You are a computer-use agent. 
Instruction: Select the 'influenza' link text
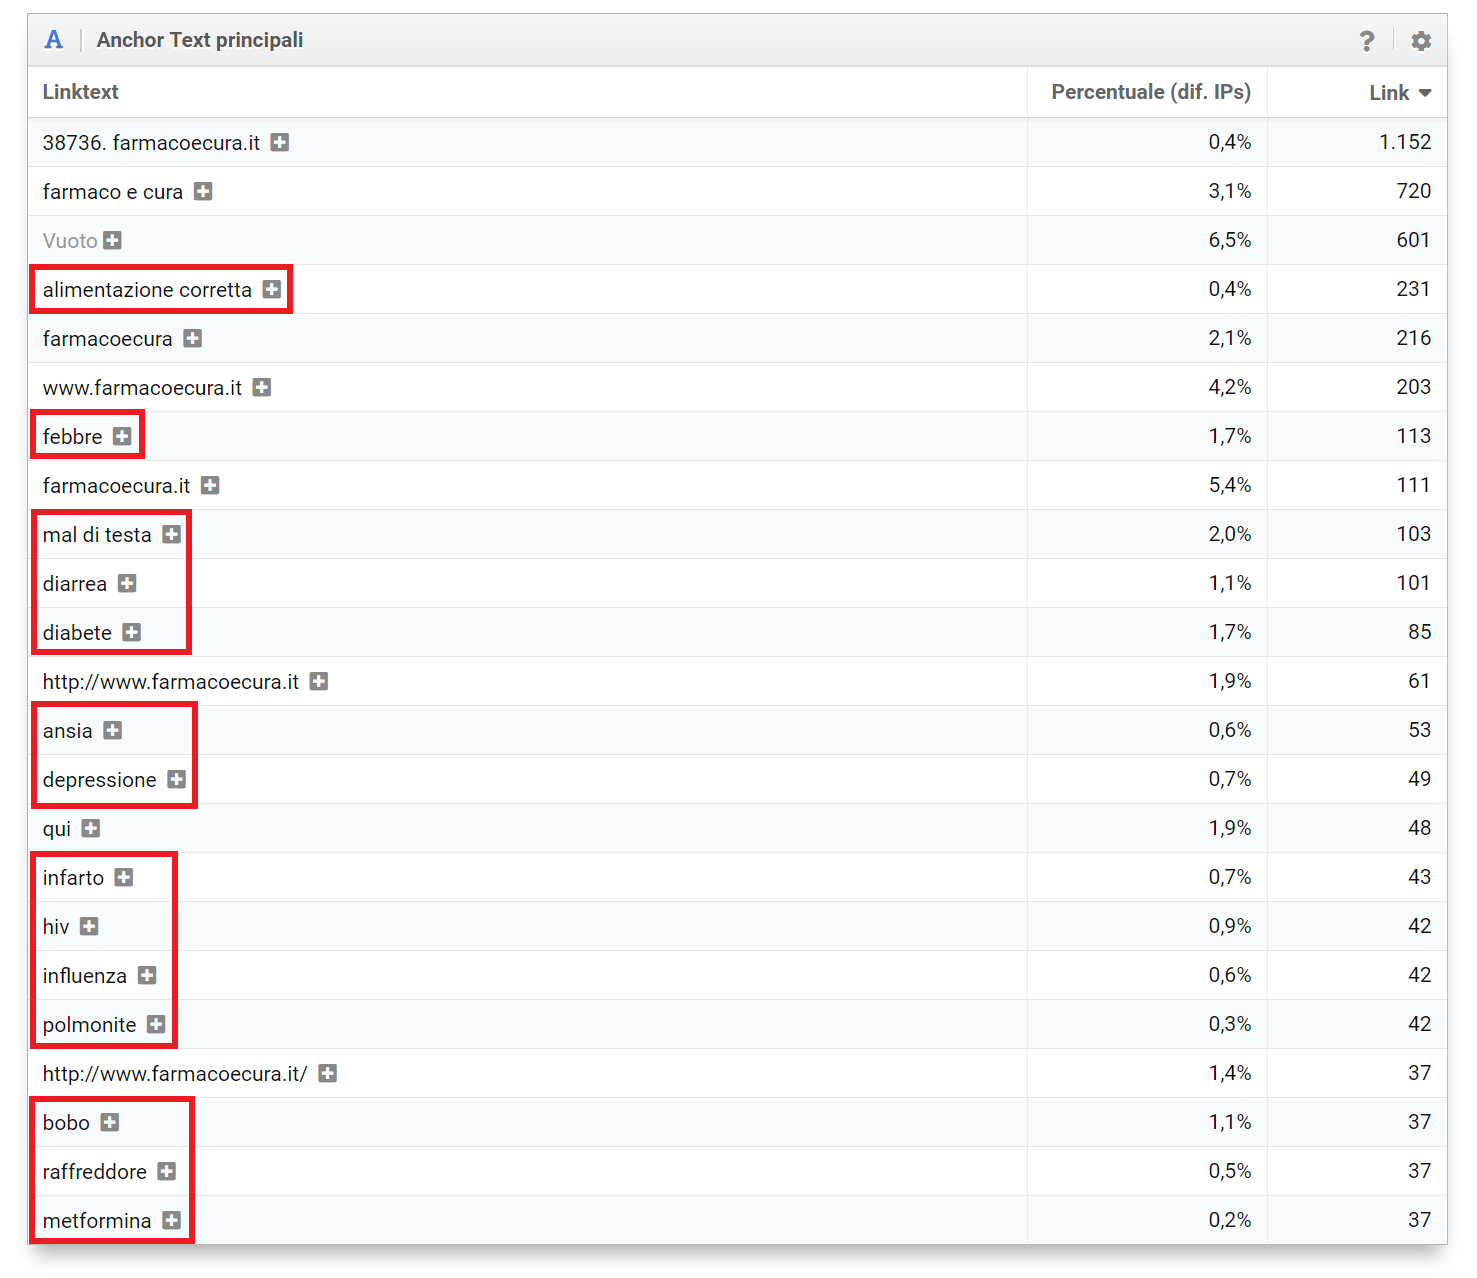point(85,976)
